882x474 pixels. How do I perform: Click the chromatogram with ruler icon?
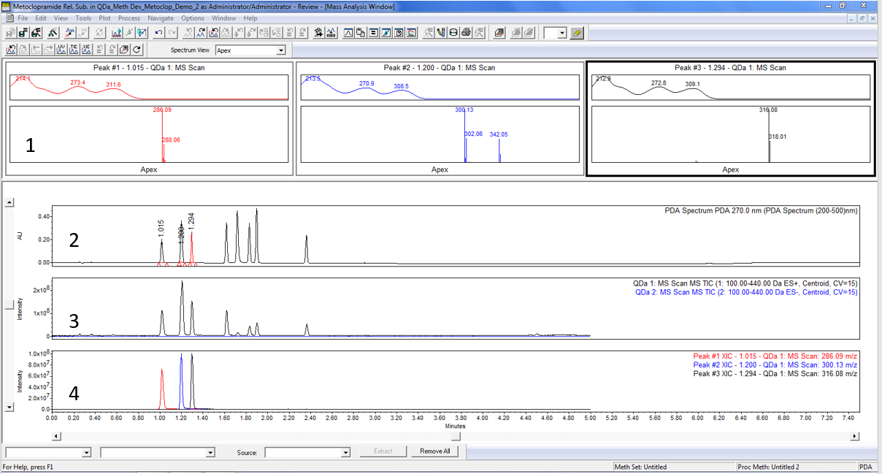tap(331, 33)
